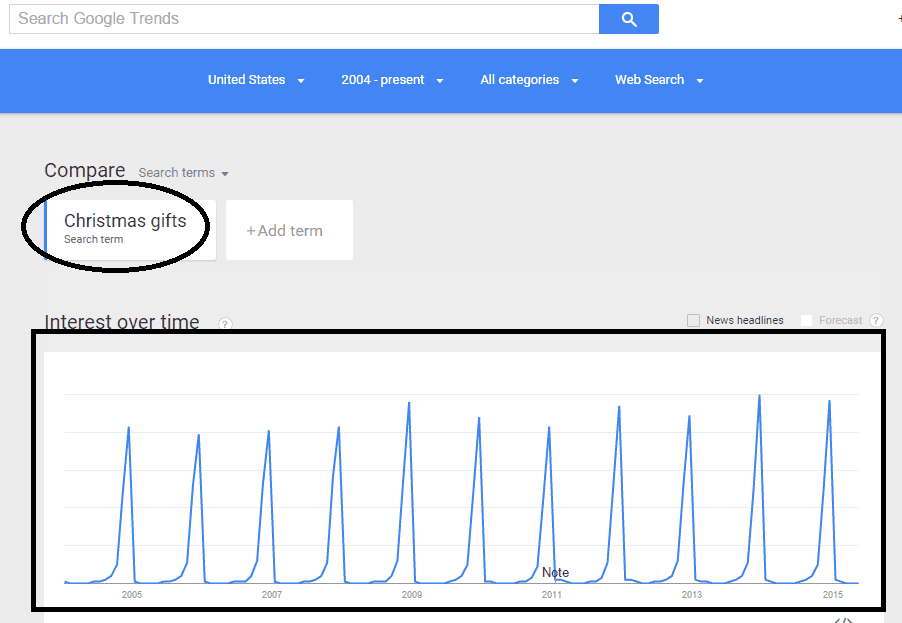Screen dimensions: 902x623
Task: Click the Interest over time heading
Action: tap(121, 322)
